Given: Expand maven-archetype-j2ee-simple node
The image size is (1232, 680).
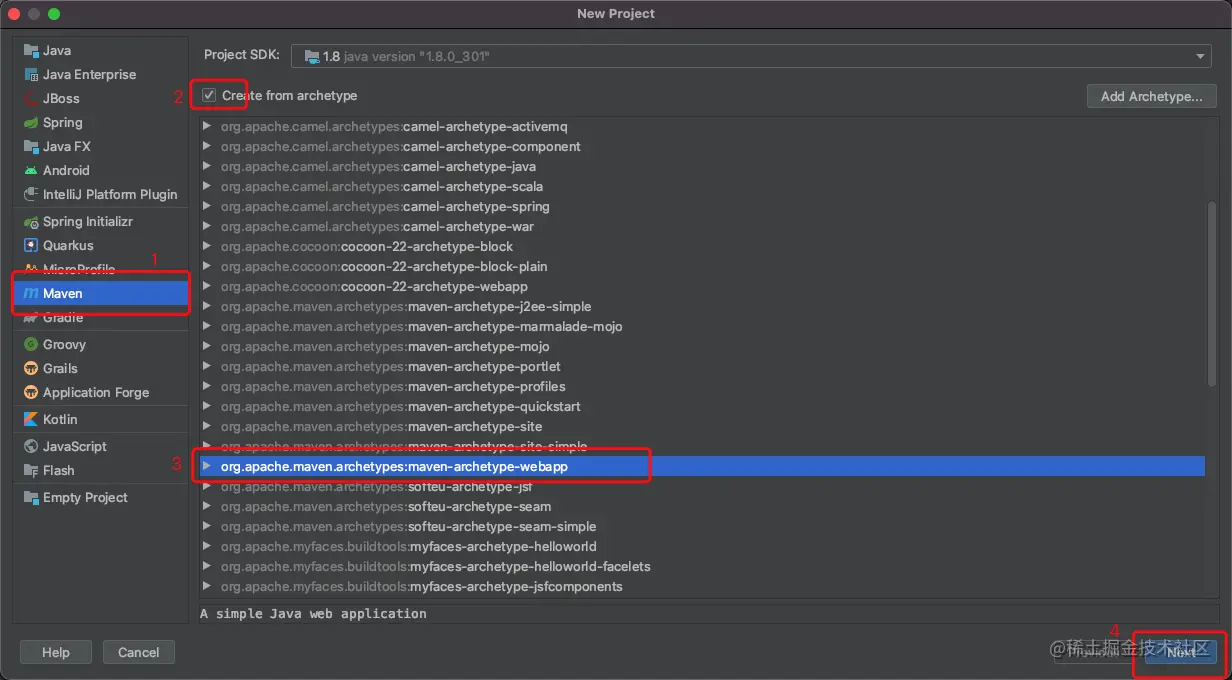Looking at the screenshot, I should [207, 306].
